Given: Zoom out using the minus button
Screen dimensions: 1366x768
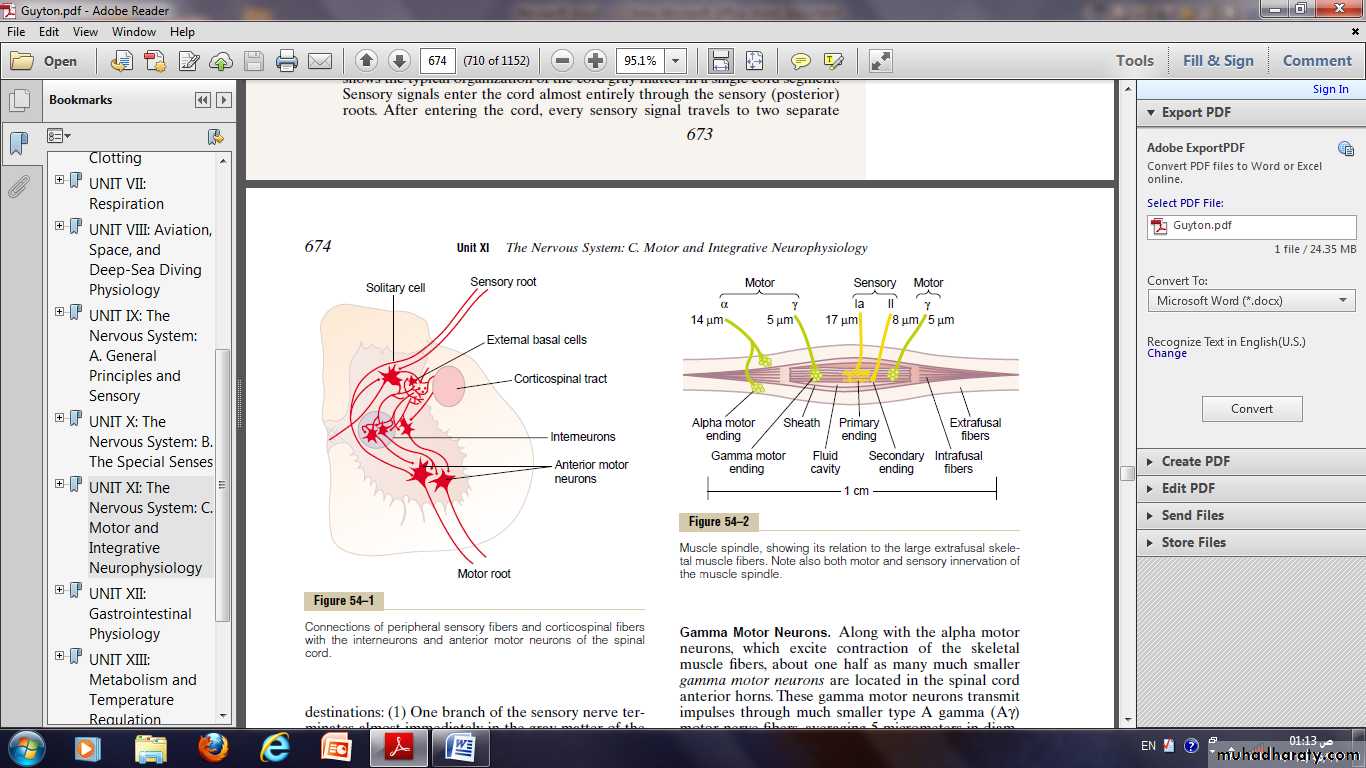Looking at the screenshot, I should (563, 61).
